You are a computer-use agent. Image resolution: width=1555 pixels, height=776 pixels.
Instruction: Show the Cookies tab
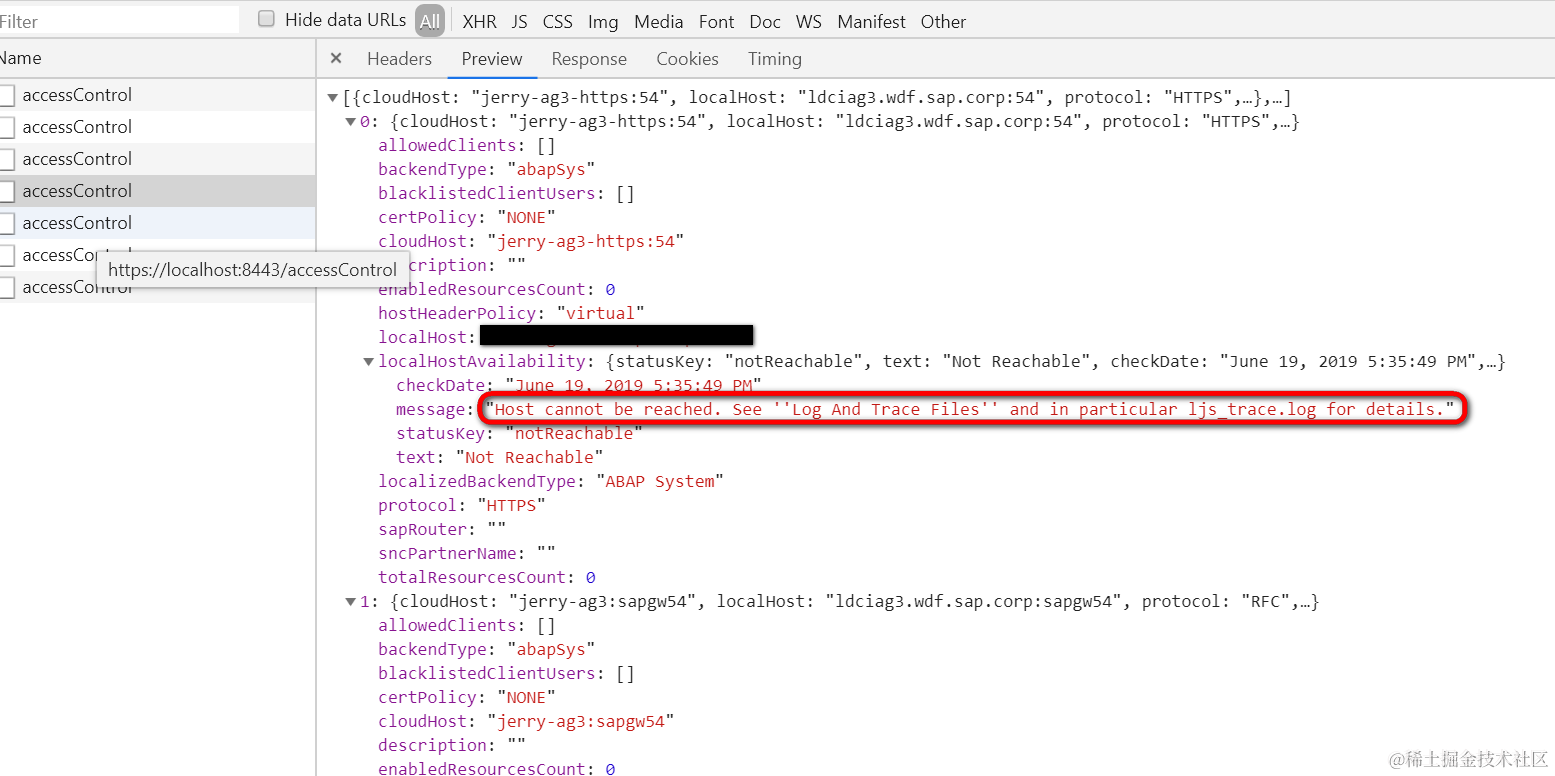(x=687, y=59)
